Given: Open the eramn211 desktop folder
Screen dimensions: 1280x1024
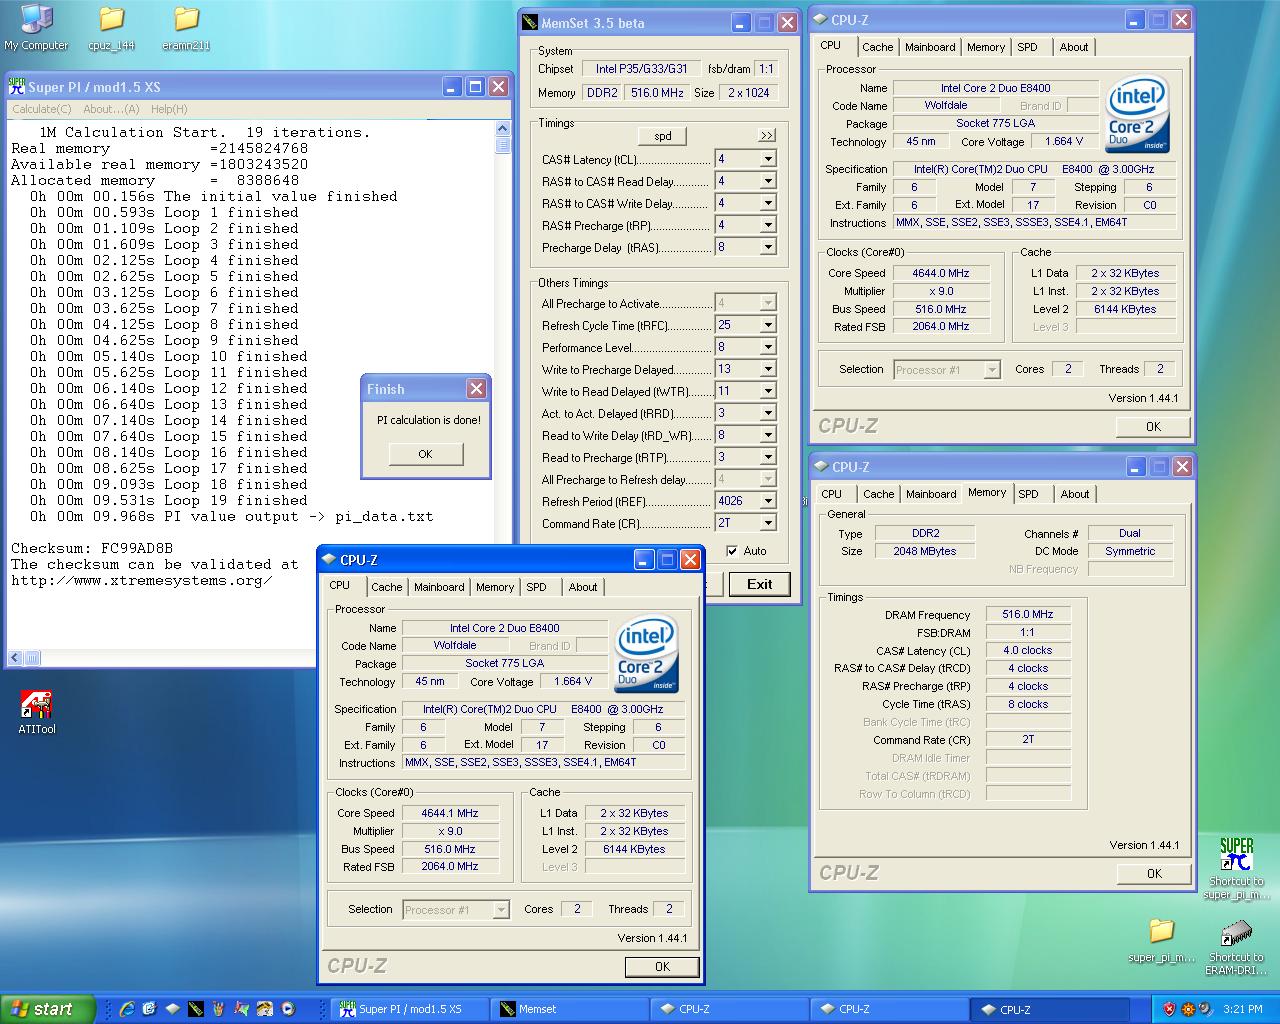Looking at the screenshot, I should (x=186, y=27).
